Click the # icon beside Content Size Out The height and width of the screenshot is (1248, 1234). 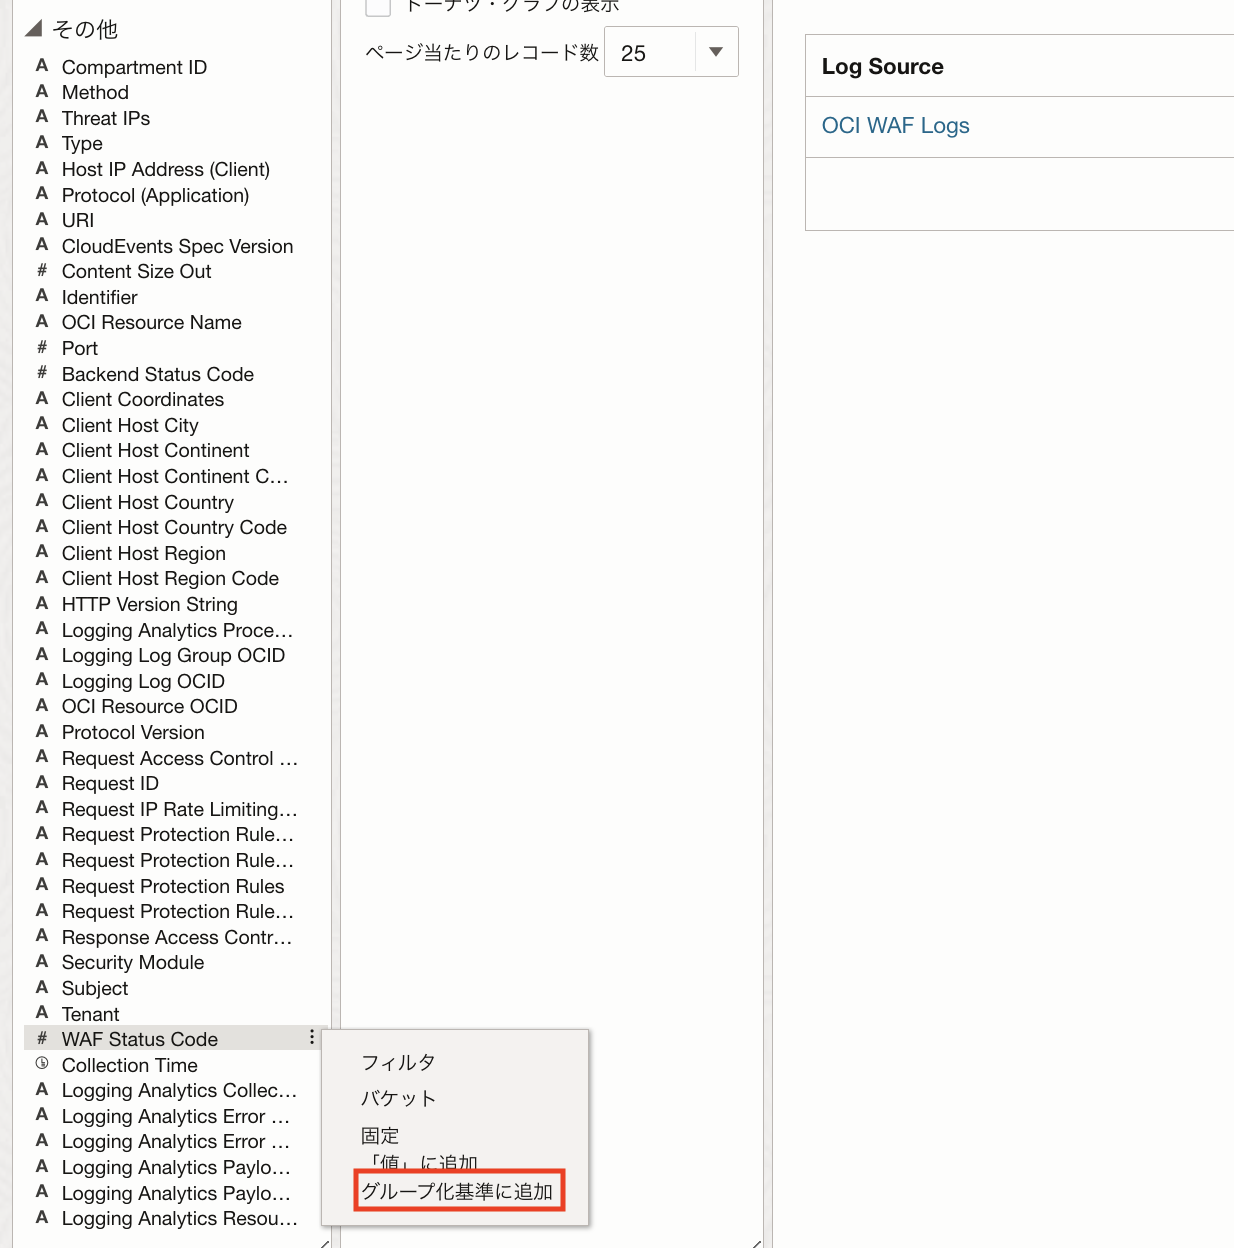point(42,271)
